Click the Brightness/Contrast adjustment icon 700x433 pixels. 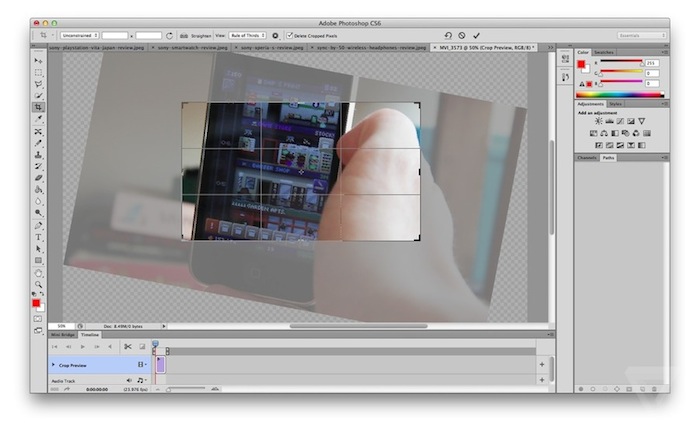(x=598, y=122)
